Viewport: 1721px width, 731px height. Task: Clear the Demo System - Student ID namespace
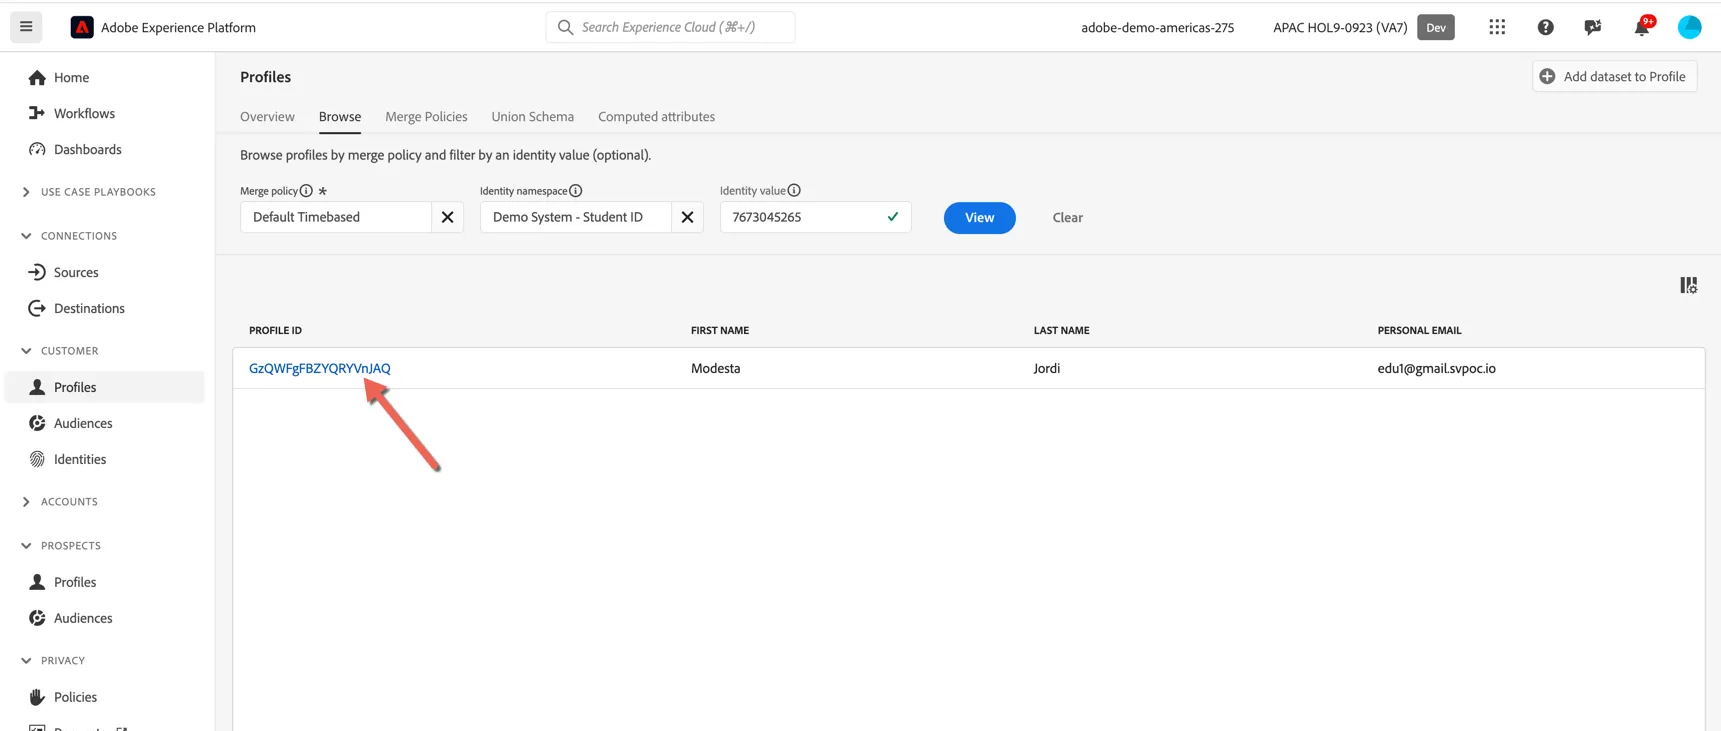pos(687,217)
